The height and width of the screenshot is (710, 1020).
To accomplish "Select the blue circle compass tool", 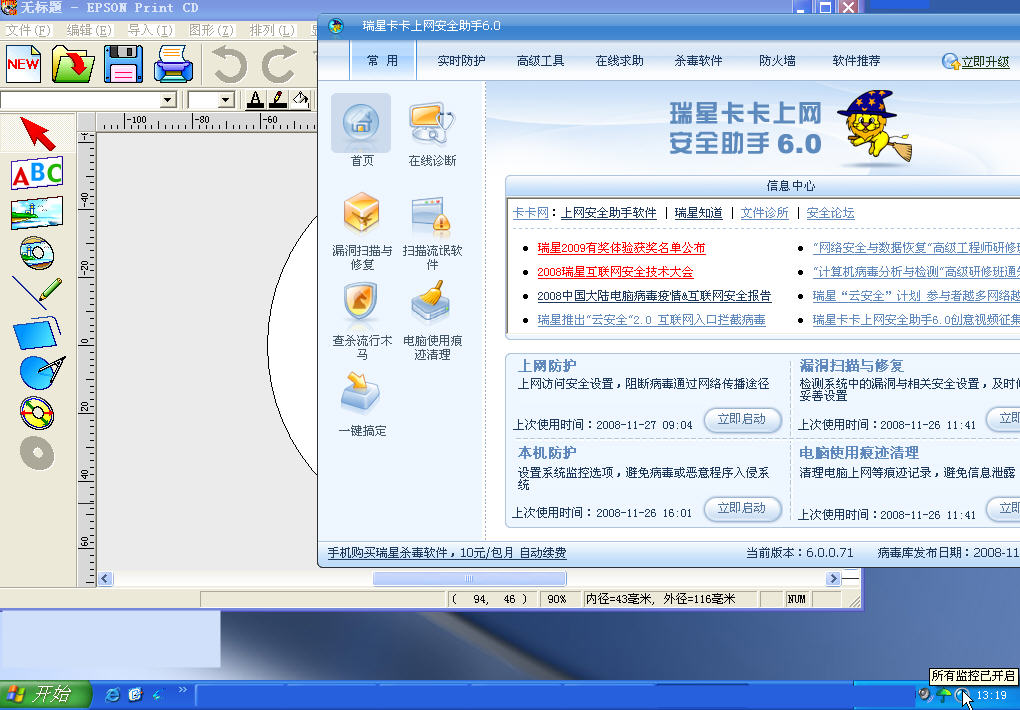I will coord(42,372).
